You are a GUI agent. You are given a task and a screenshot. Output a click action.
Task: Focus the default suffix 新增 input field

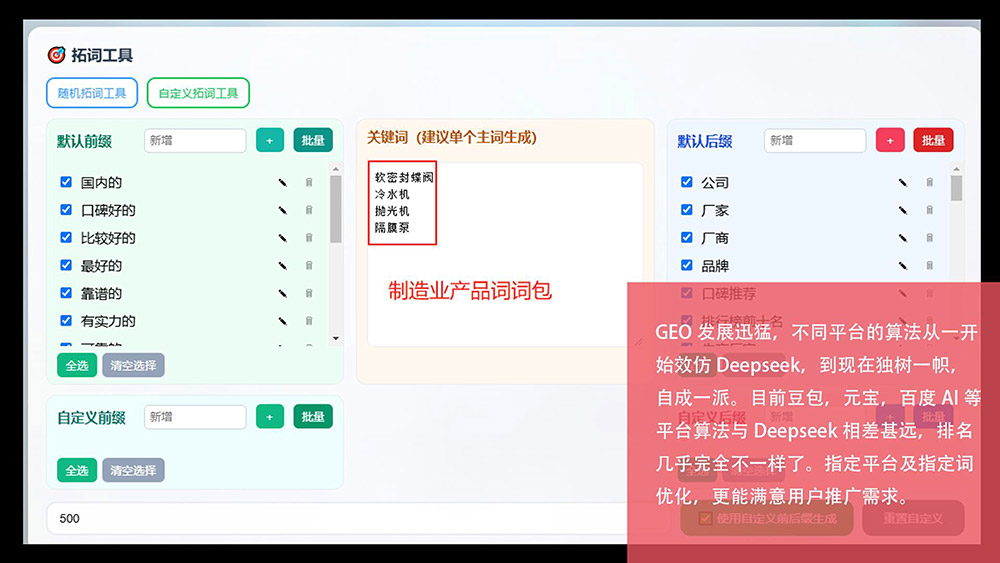point(815,140)
